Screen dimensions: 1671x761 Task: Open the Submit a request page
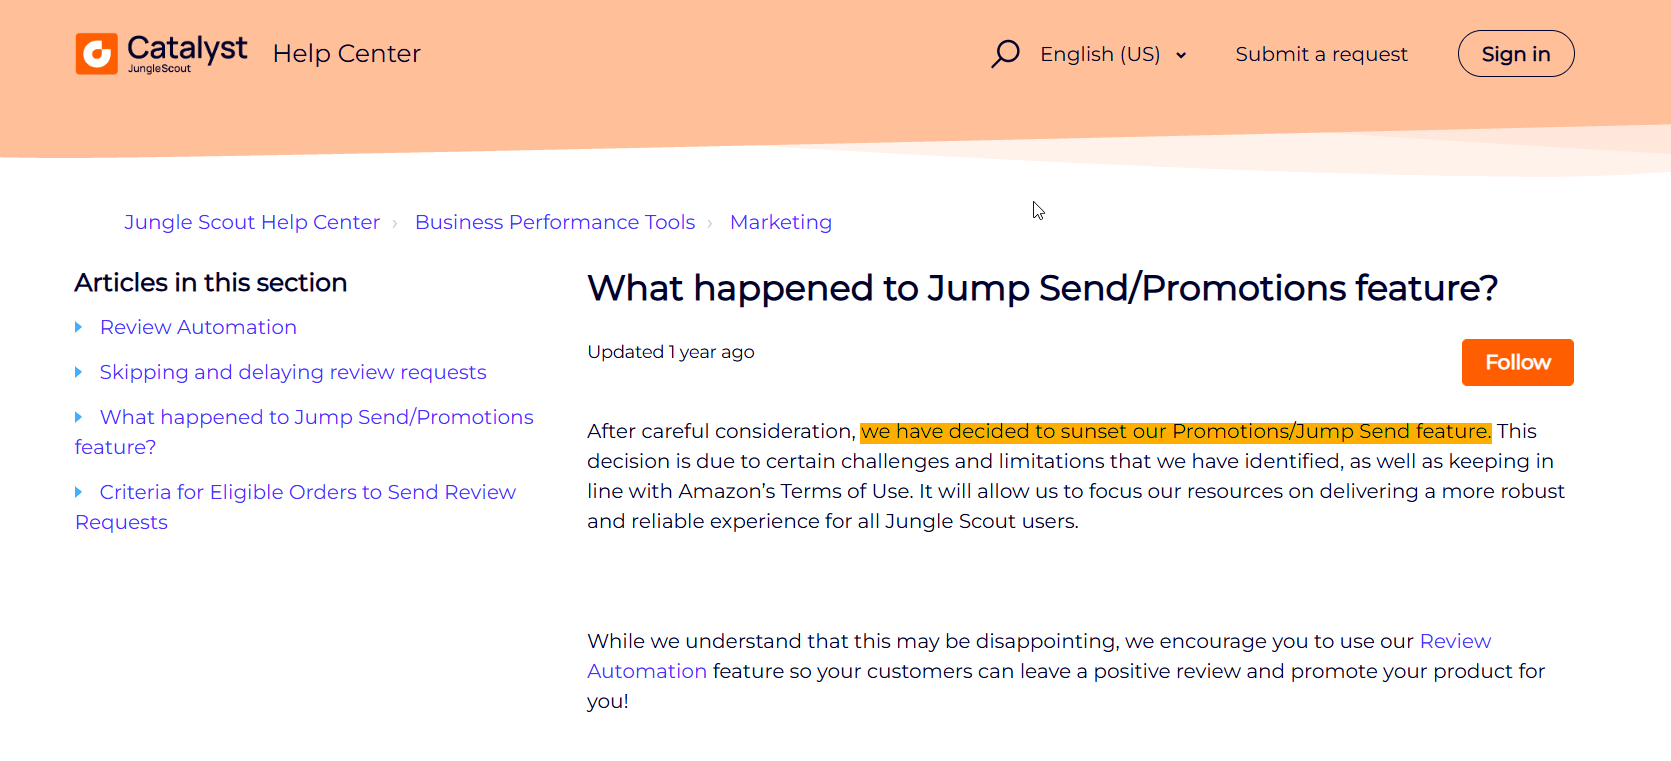click(x=1321, y=54)
